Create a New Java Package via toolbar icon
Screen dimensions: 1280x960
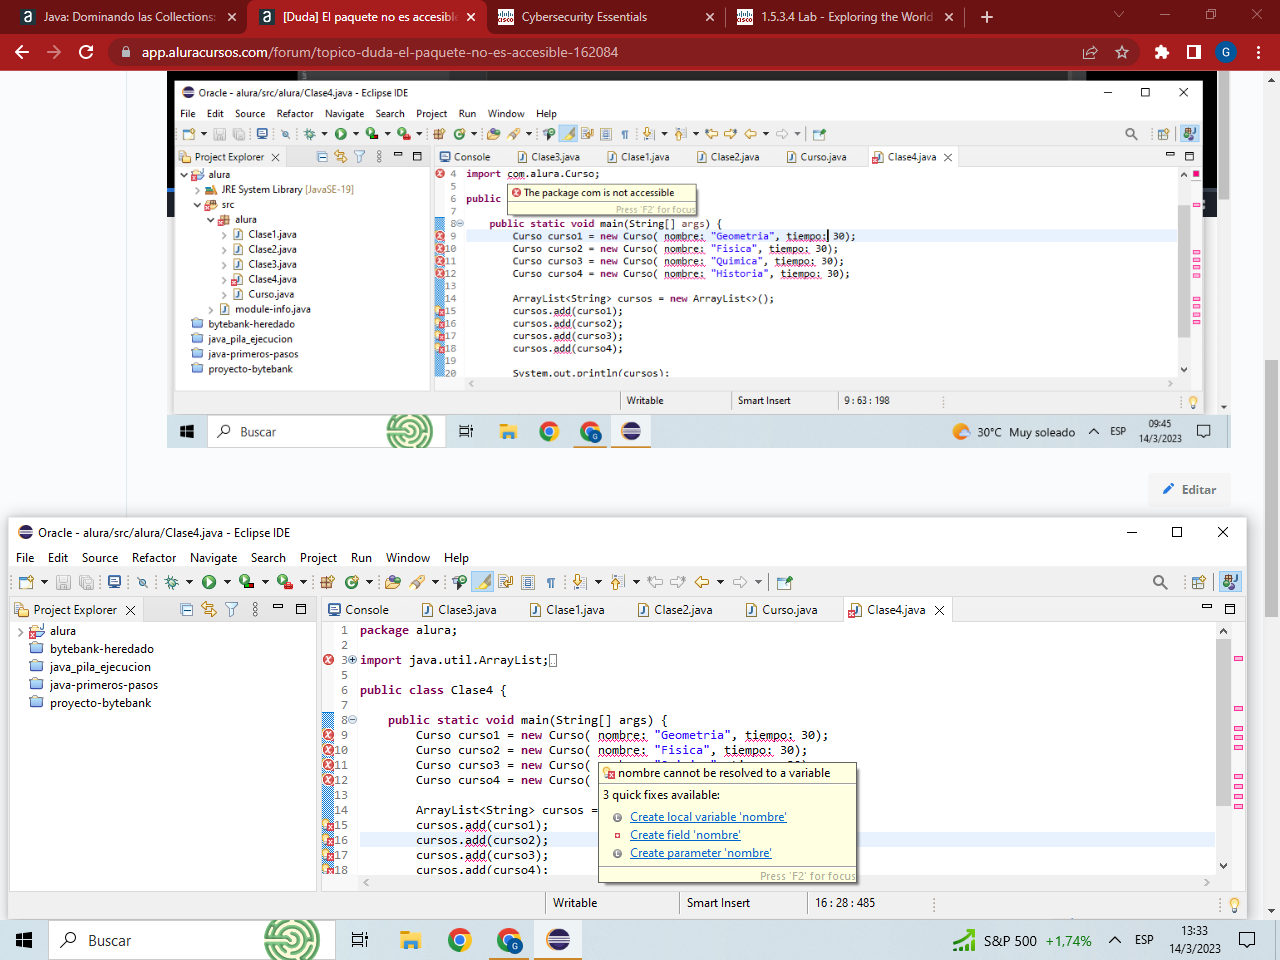pyautogui.click(x=327, y=582)
